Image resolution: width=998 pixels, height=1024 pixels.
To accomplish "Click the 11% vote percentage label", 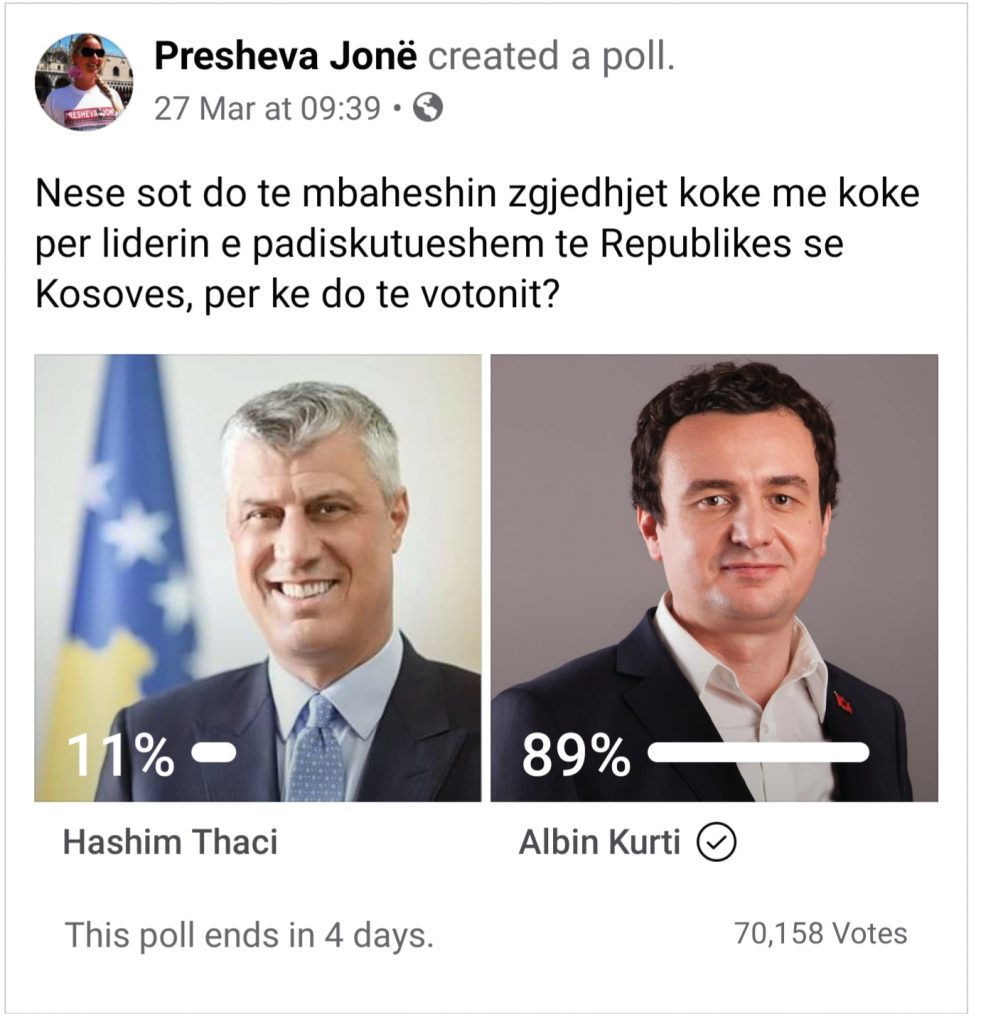I will [x=120, y=756].
